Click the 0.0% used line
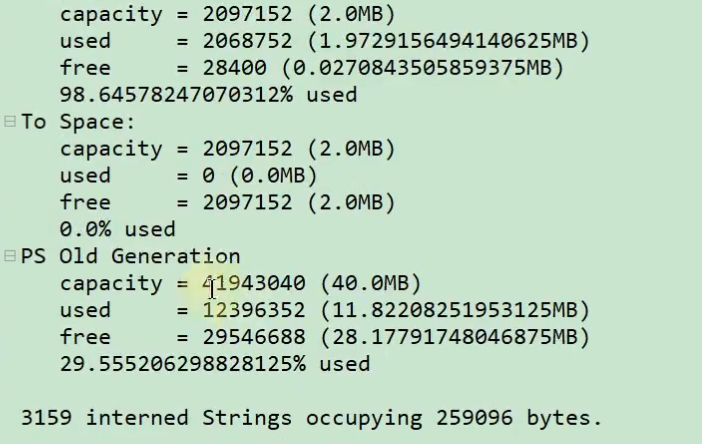The image size is (702, 444). [117, 229]
